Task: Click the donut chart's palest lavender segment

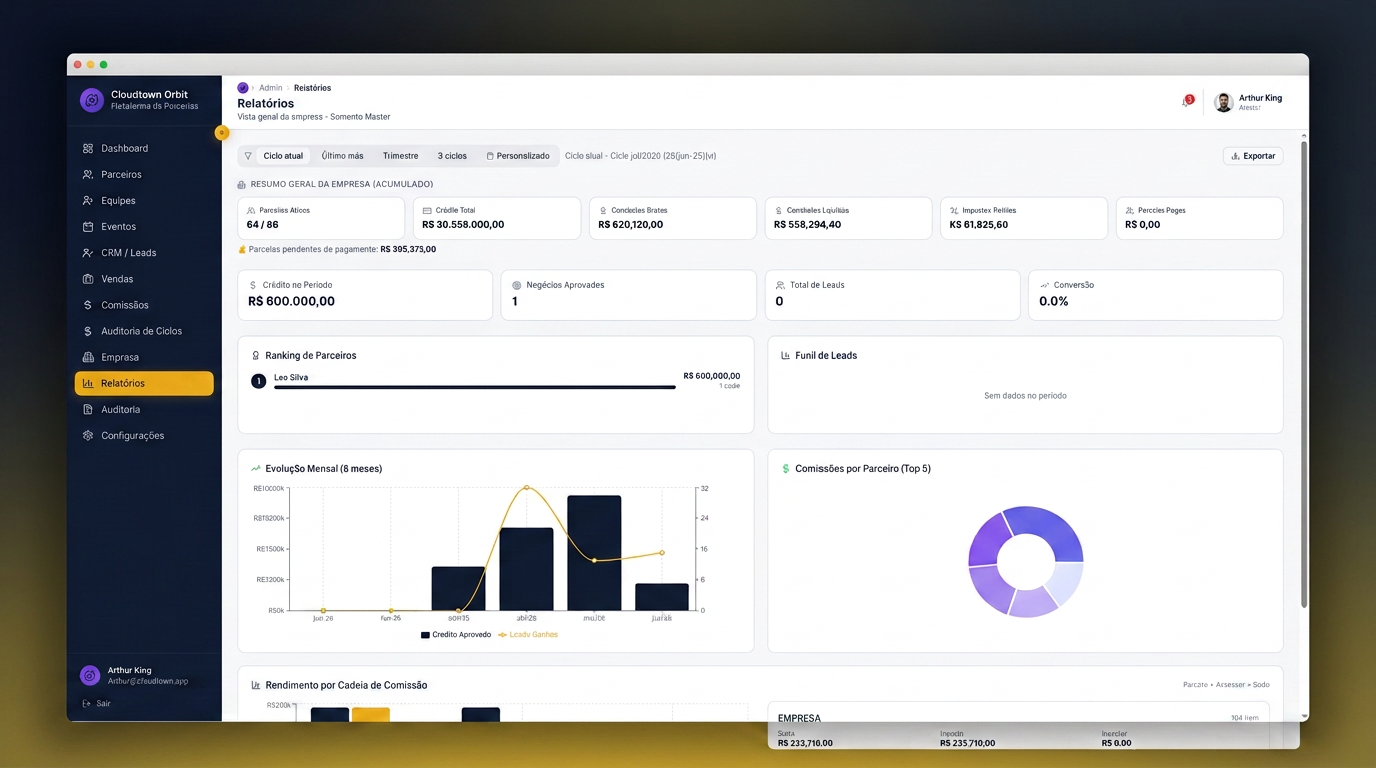Action: pyautogui.click(x=1067, y=583)
